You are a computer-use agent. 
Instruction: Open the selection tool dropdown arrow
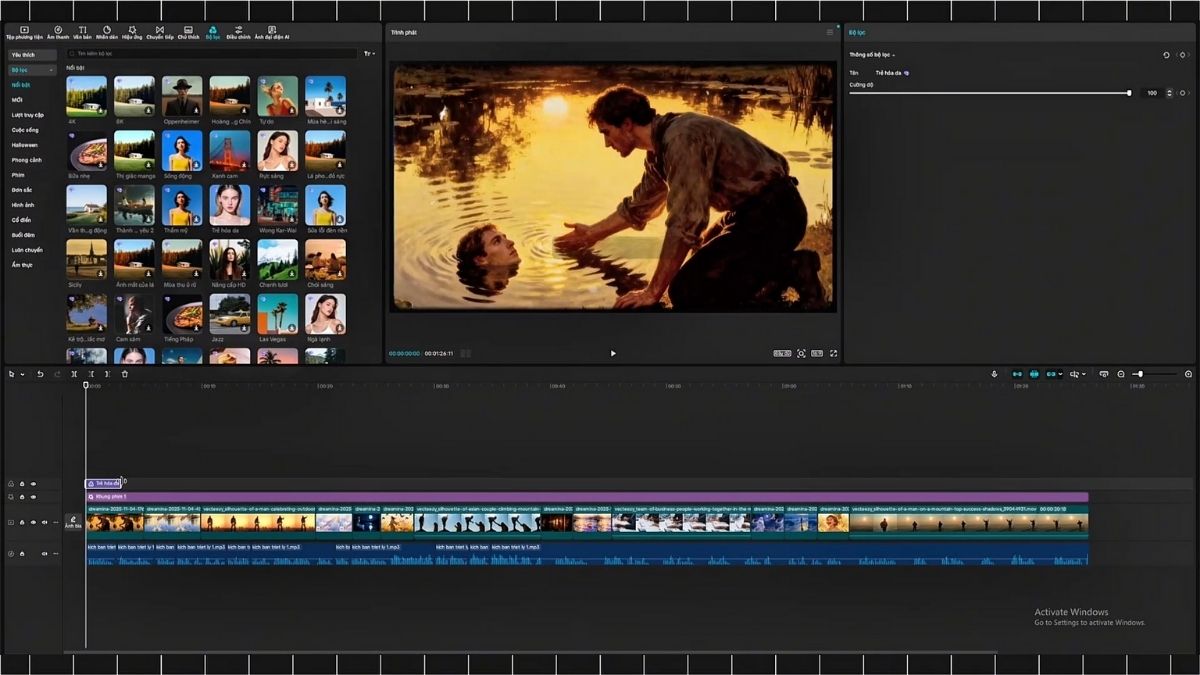22,374
